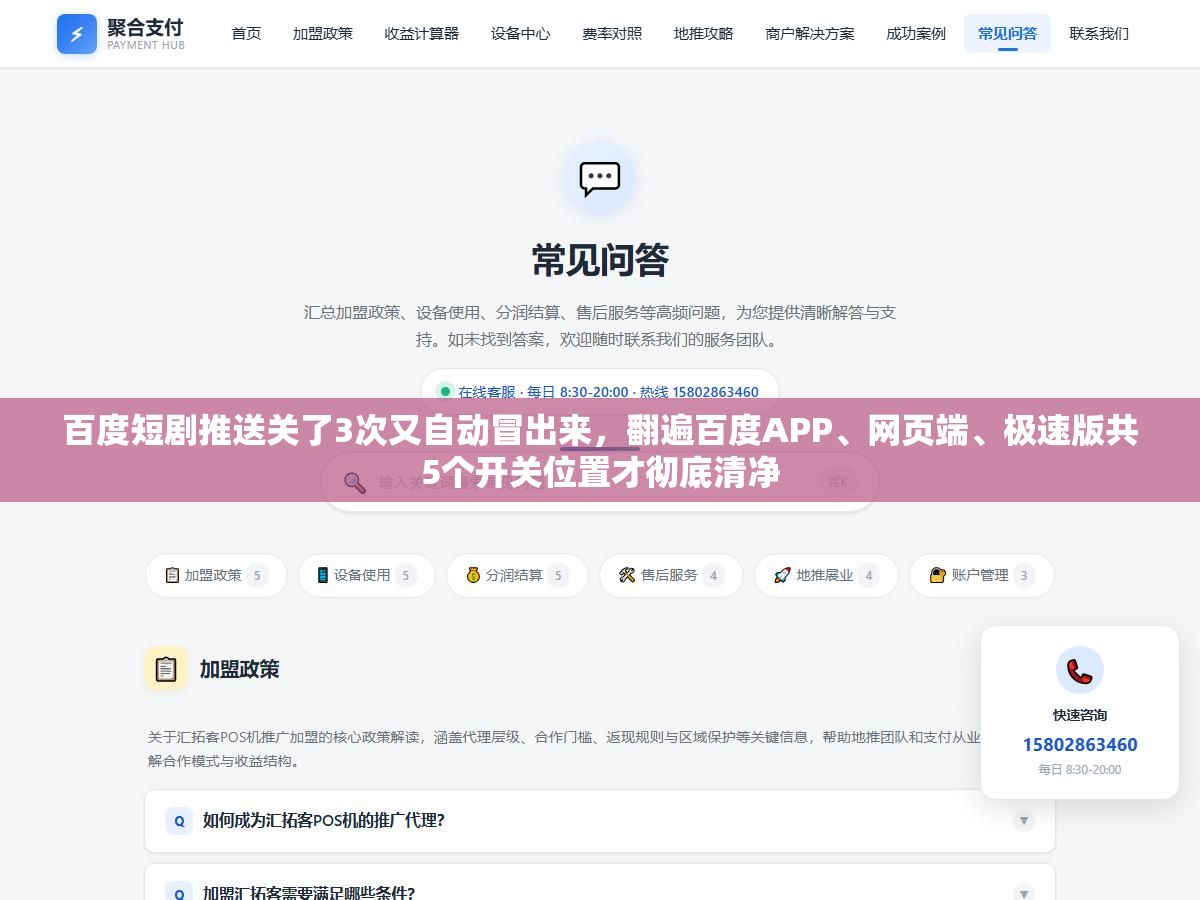Click the Q badge of 如何成为汇拓客POS机的推广代理

(179, 821)
